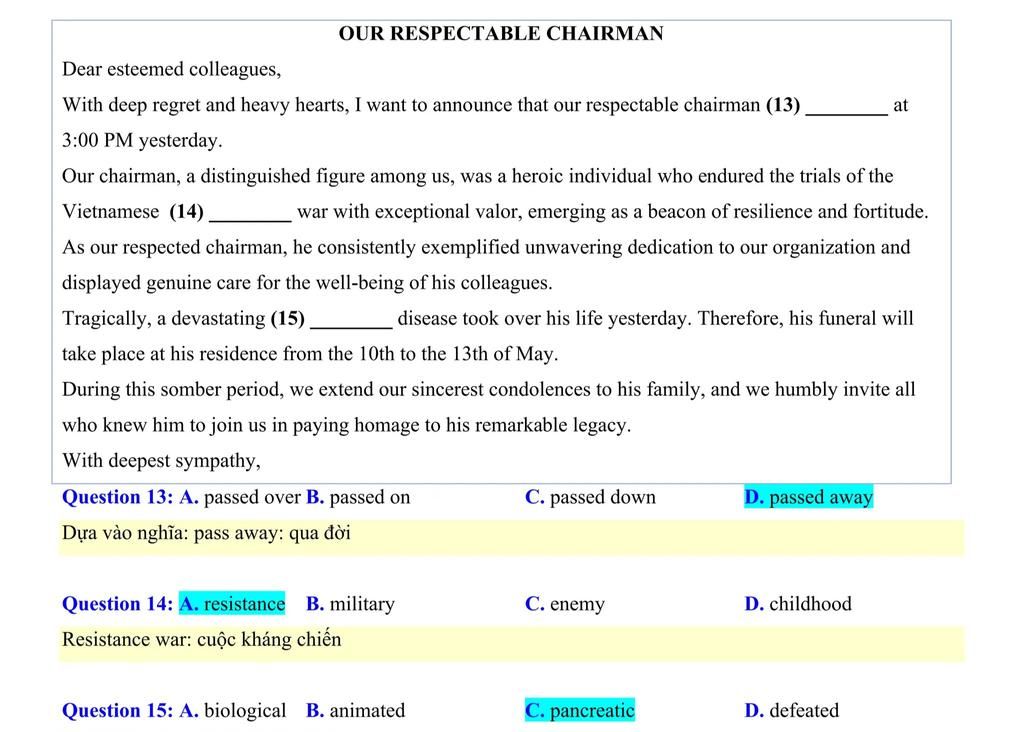Select highlighted answer A. resistance
1024x732 pixels.
pos(232,604)
